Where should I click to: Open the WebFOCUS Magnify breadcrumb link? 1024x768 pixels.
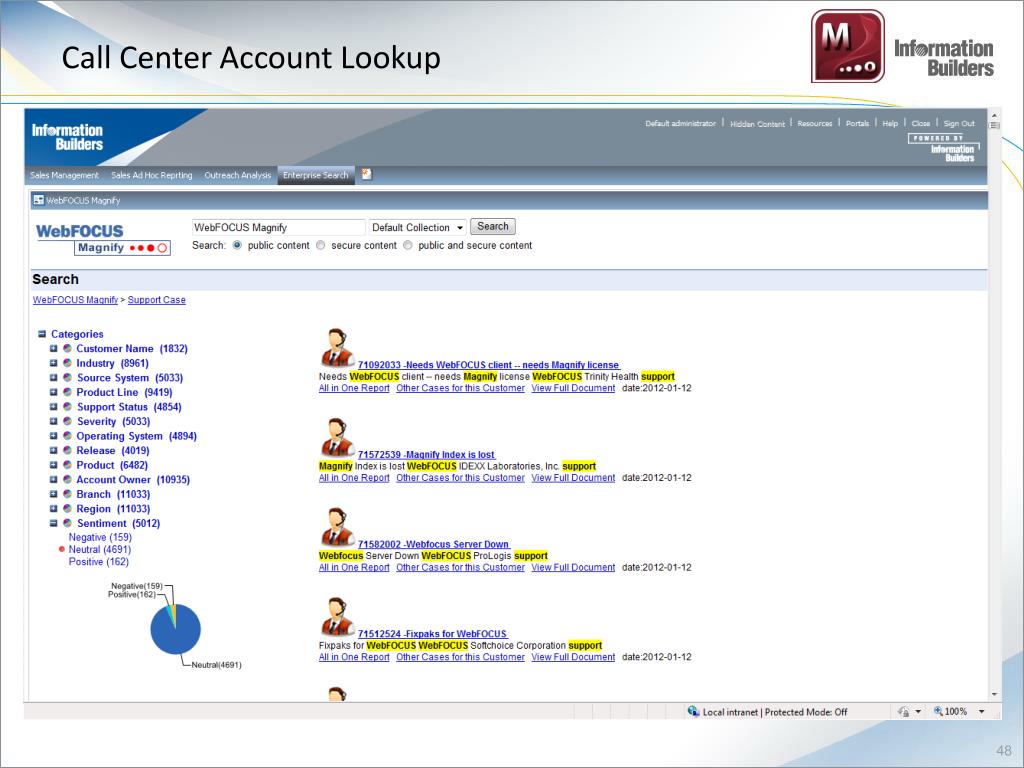pos(75,300)
